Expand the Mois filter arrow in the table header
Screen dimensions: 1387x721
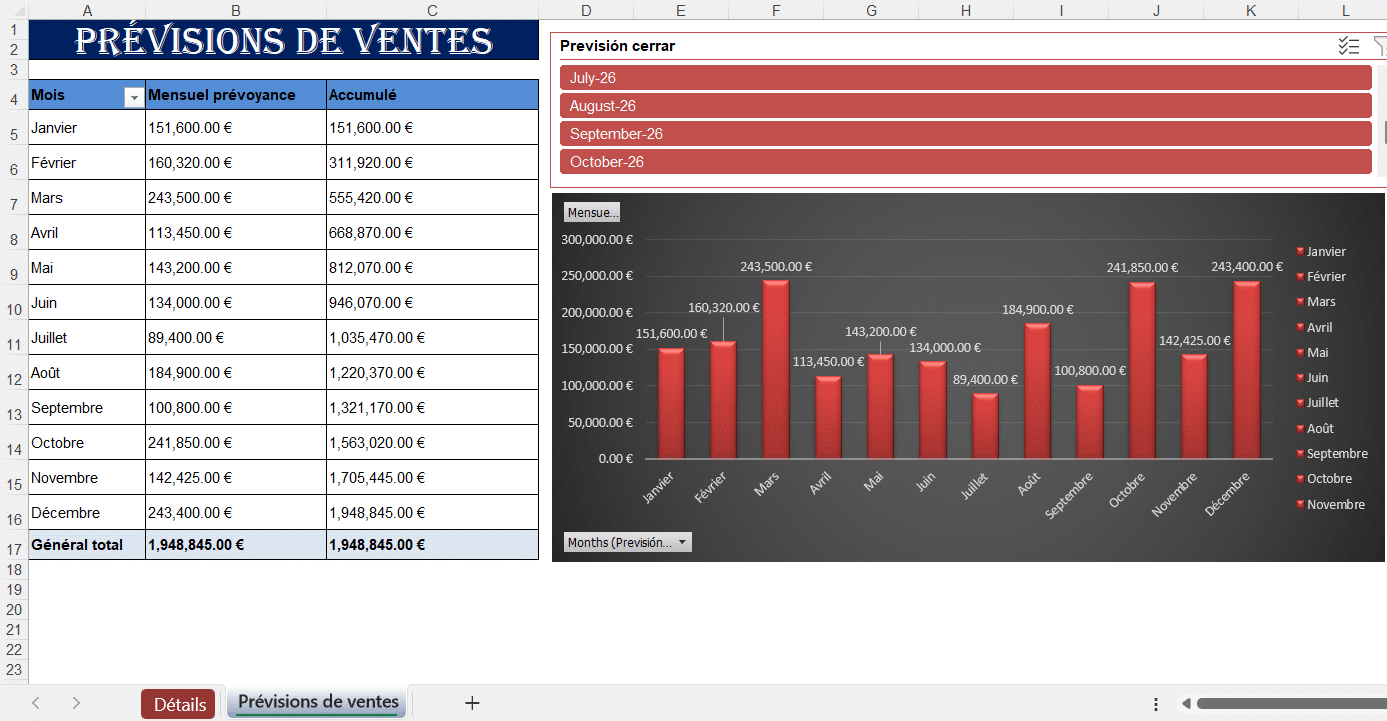pos(133,95)
